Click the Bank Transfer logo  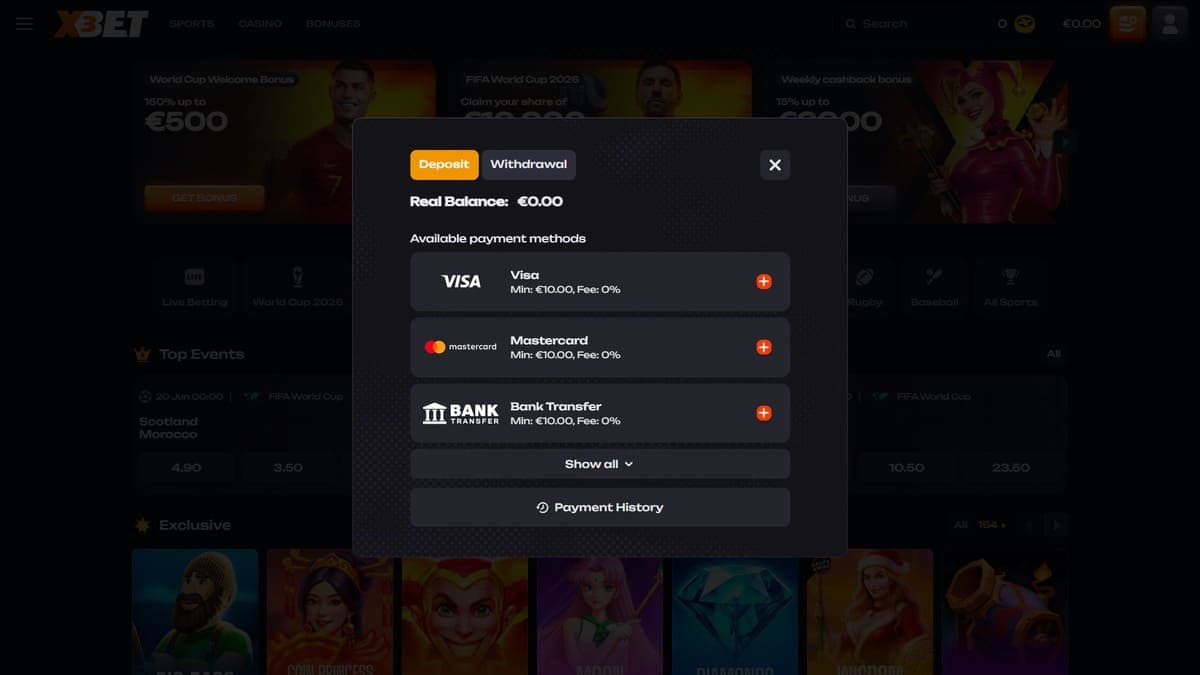(461, 413)
